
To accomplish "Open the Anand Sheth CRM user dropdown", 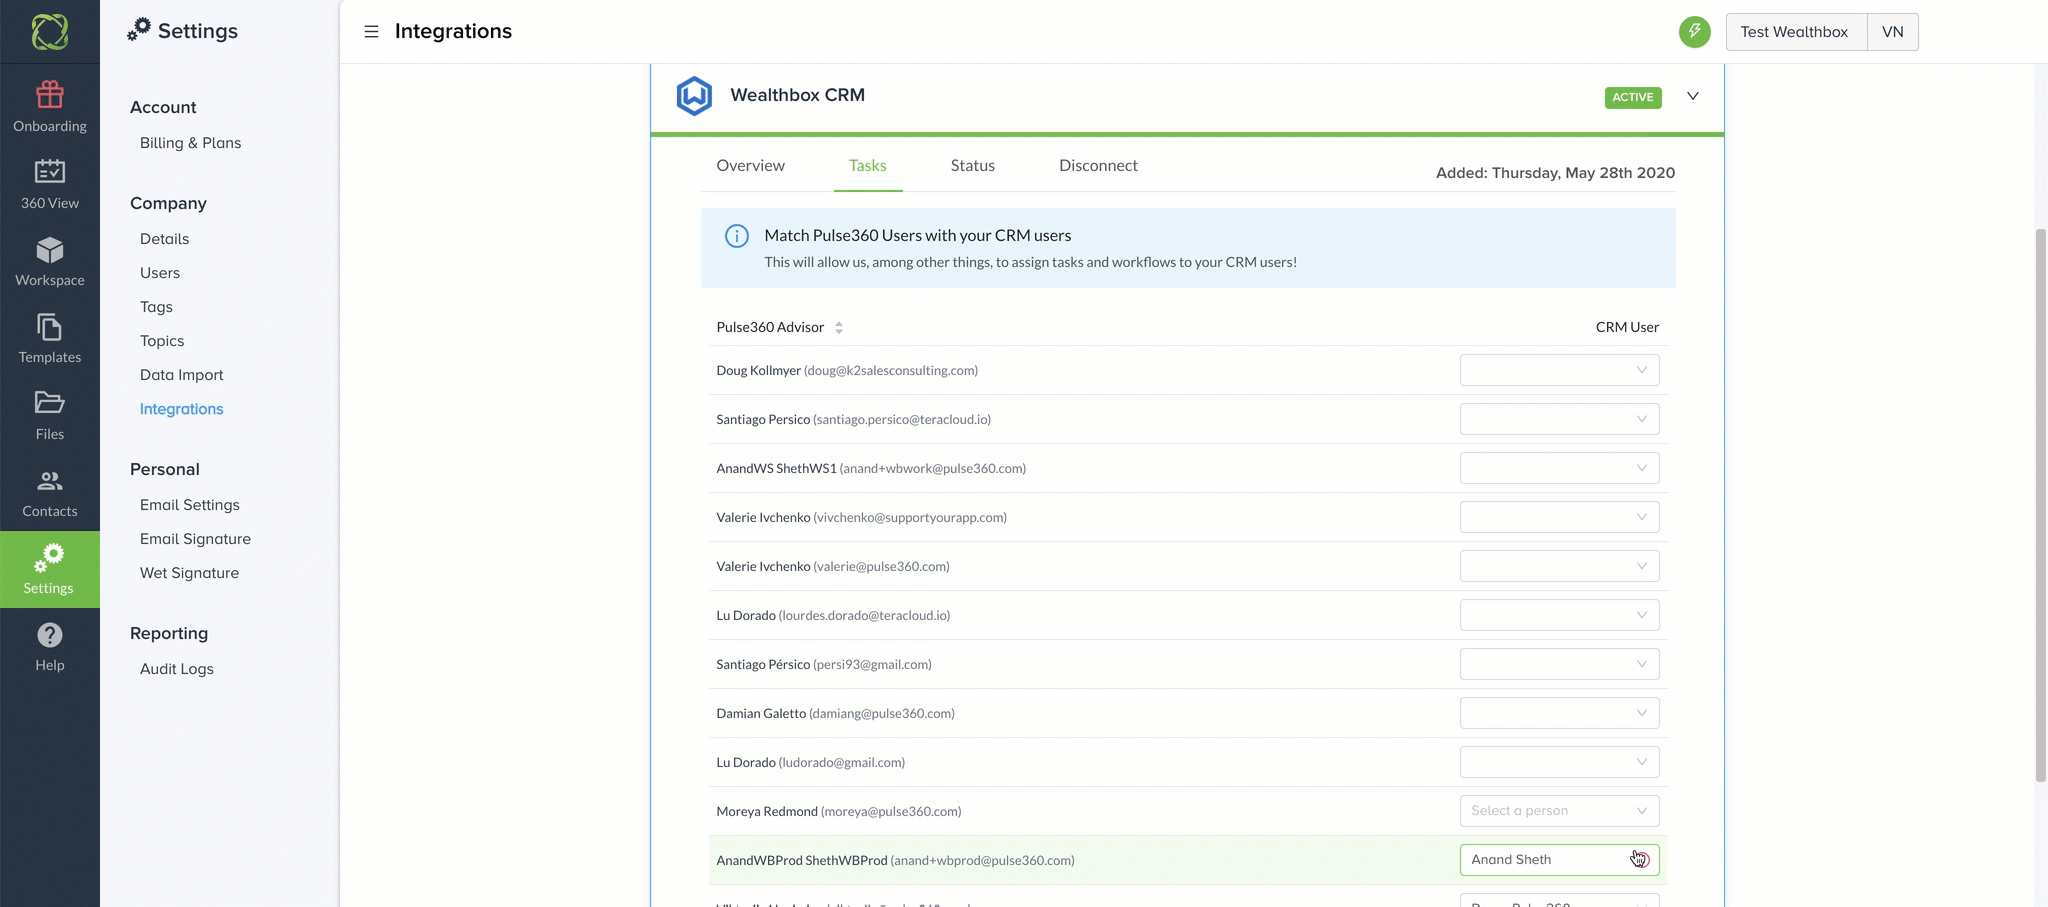I will (1559, 860).
